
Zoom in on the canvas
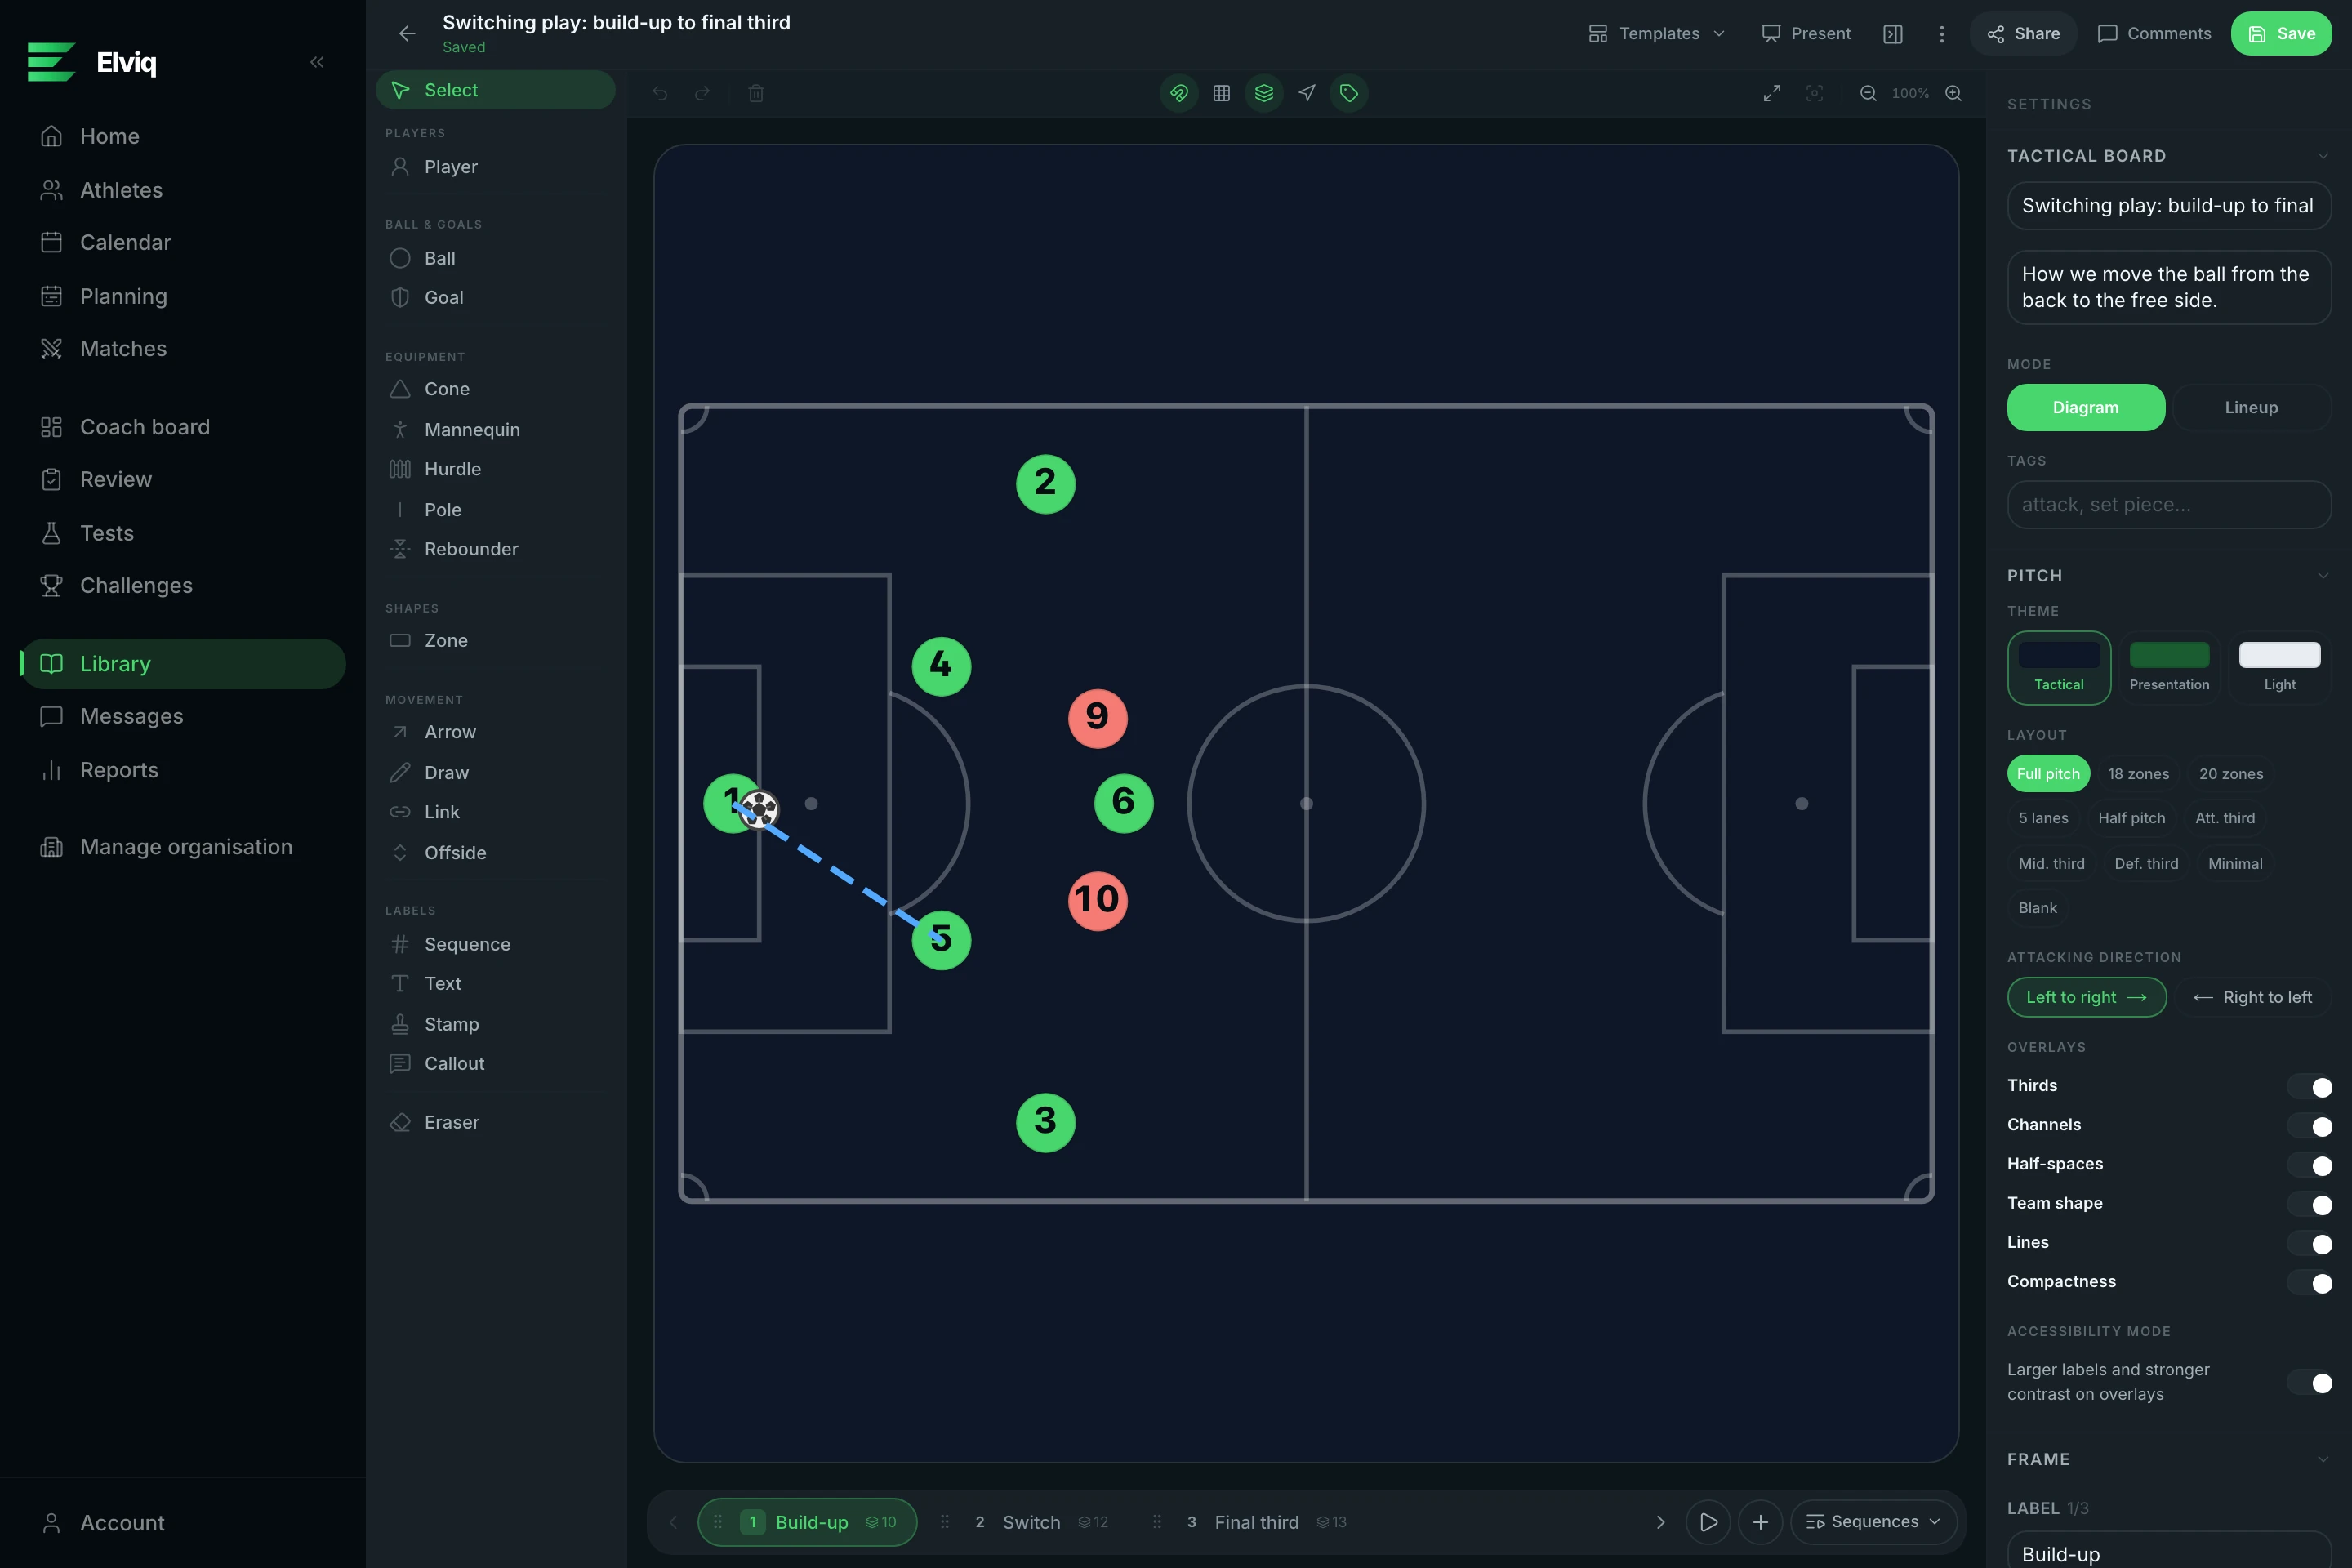click(1953, 93)
